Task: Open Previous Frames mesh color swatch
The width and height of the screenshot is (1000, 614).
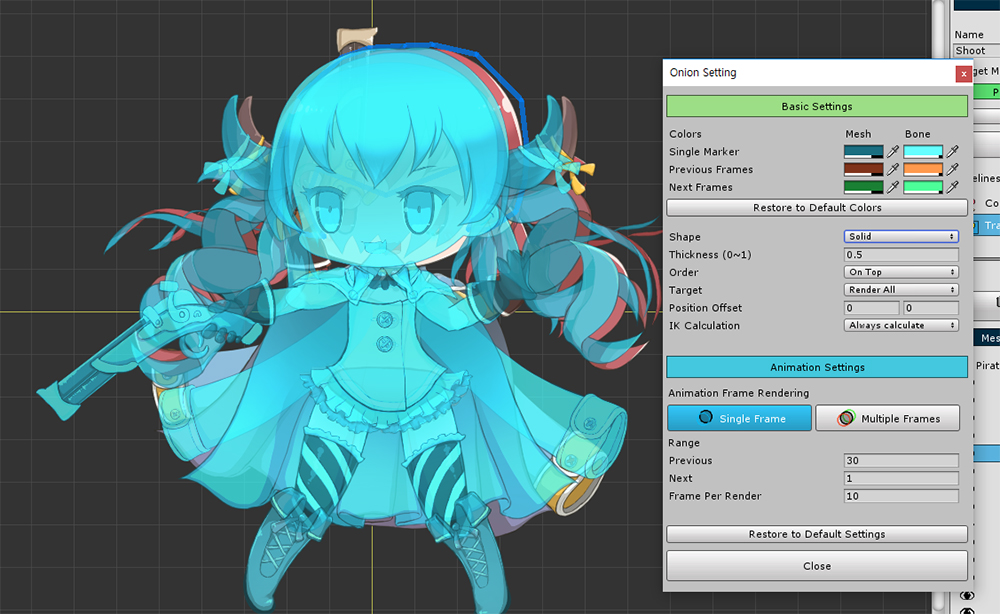Action: (x=864, y=170)
